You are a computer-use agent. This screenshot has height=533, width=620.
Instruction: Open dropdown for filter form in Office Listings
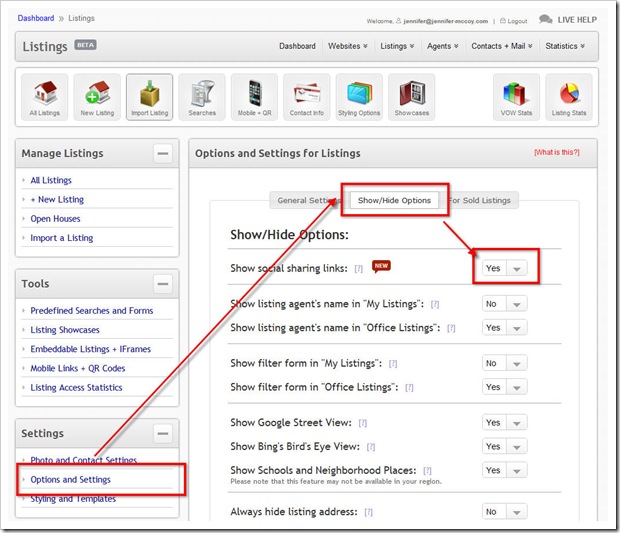(505, 387)
